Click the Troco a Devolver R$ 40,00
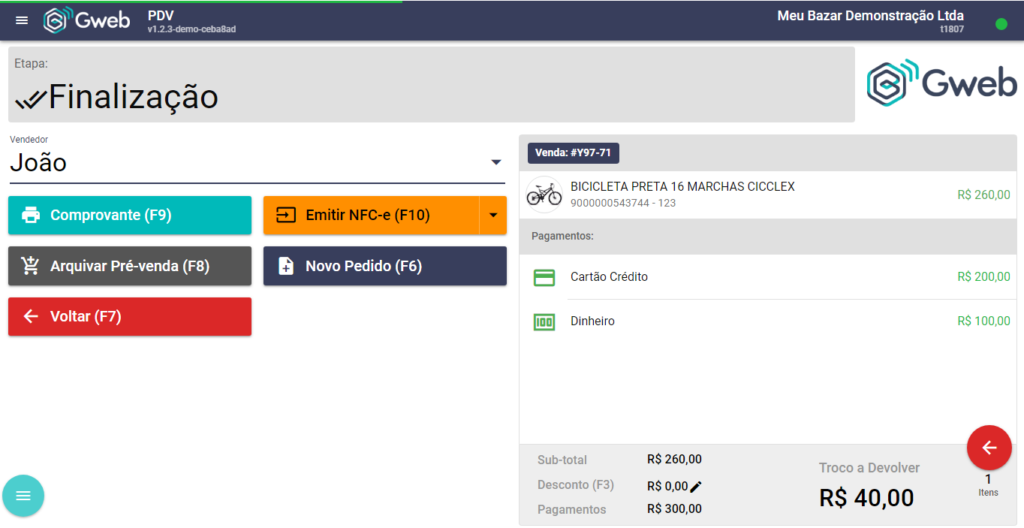 coord(870,487)
